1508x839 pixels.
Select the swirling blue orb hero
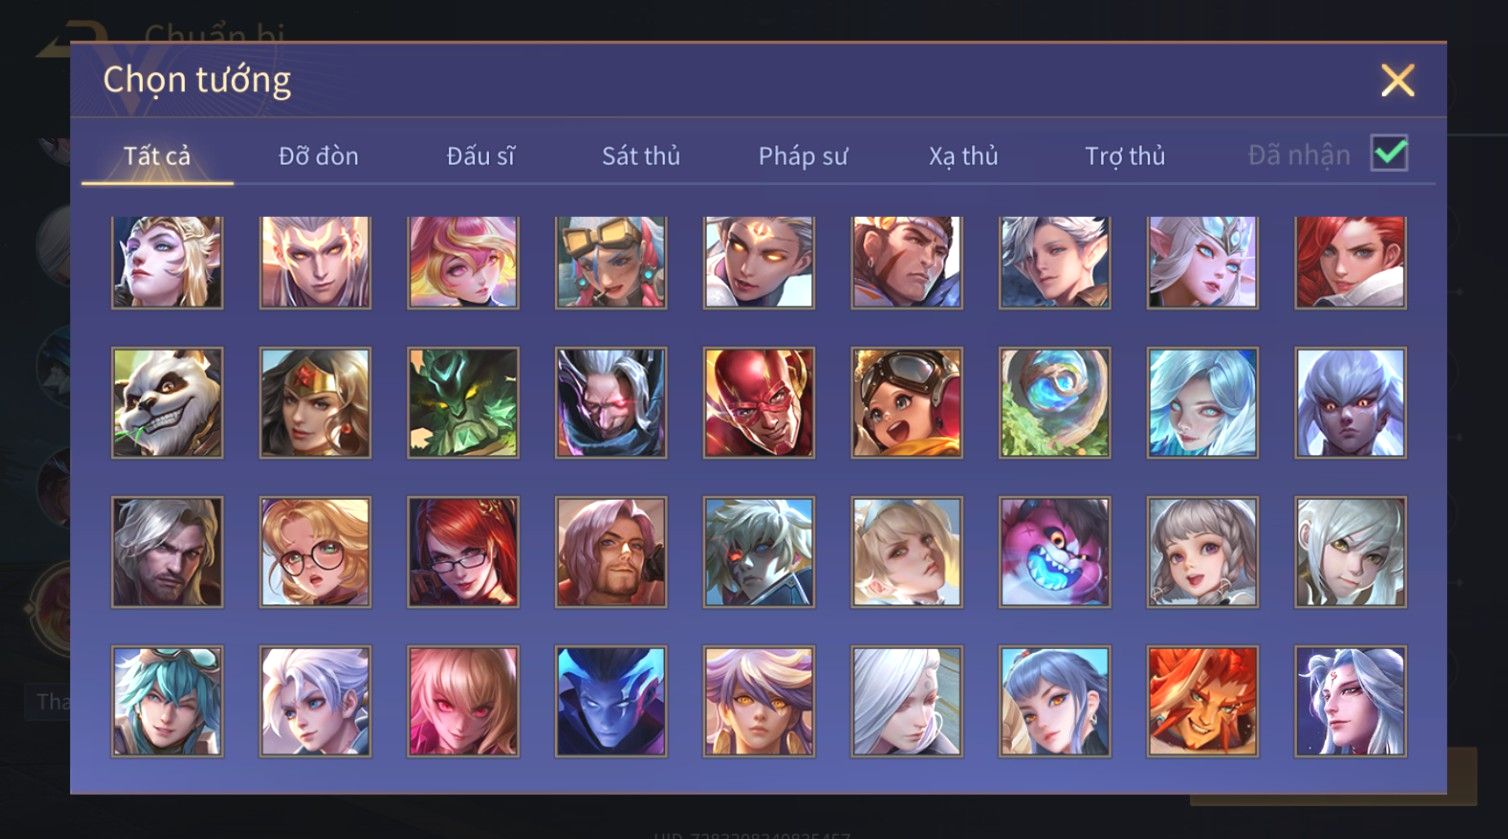tap(1055, 402)
